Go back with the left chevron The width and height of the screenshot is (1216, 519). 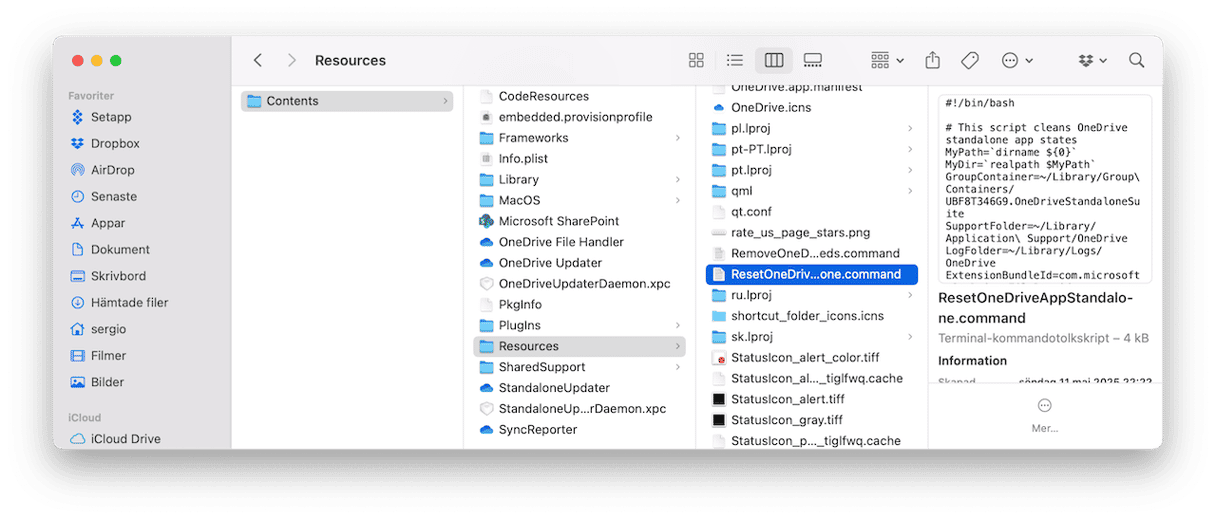[x=258, y=60]
